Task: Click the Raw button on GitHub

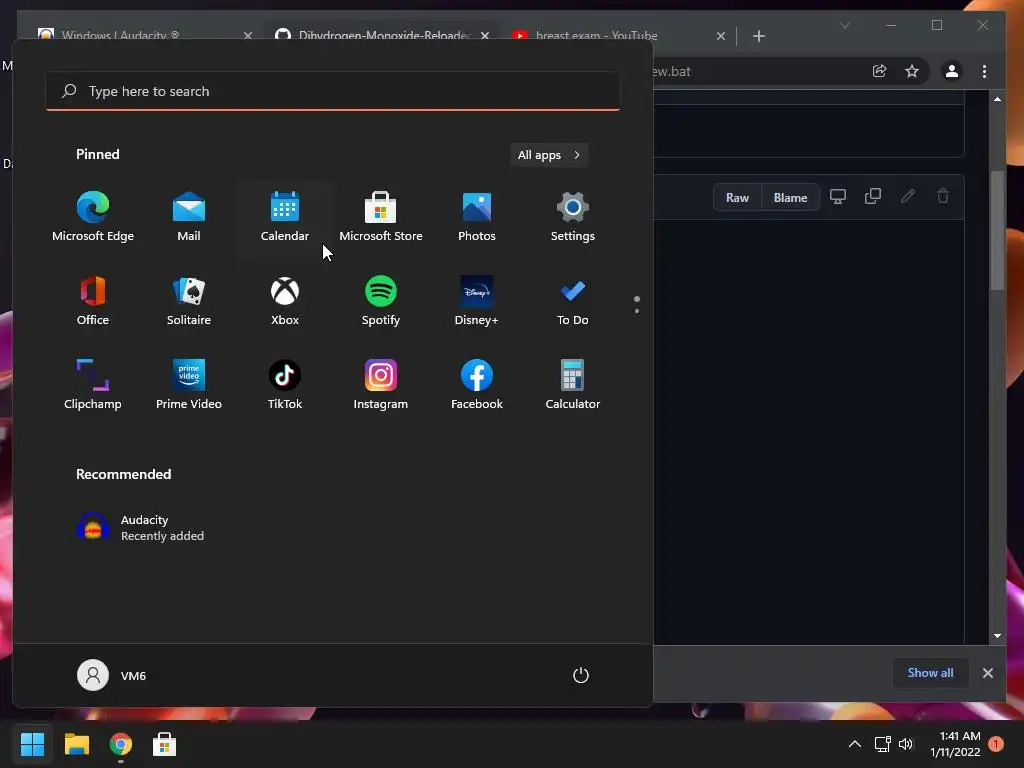Action: (737, 198)
